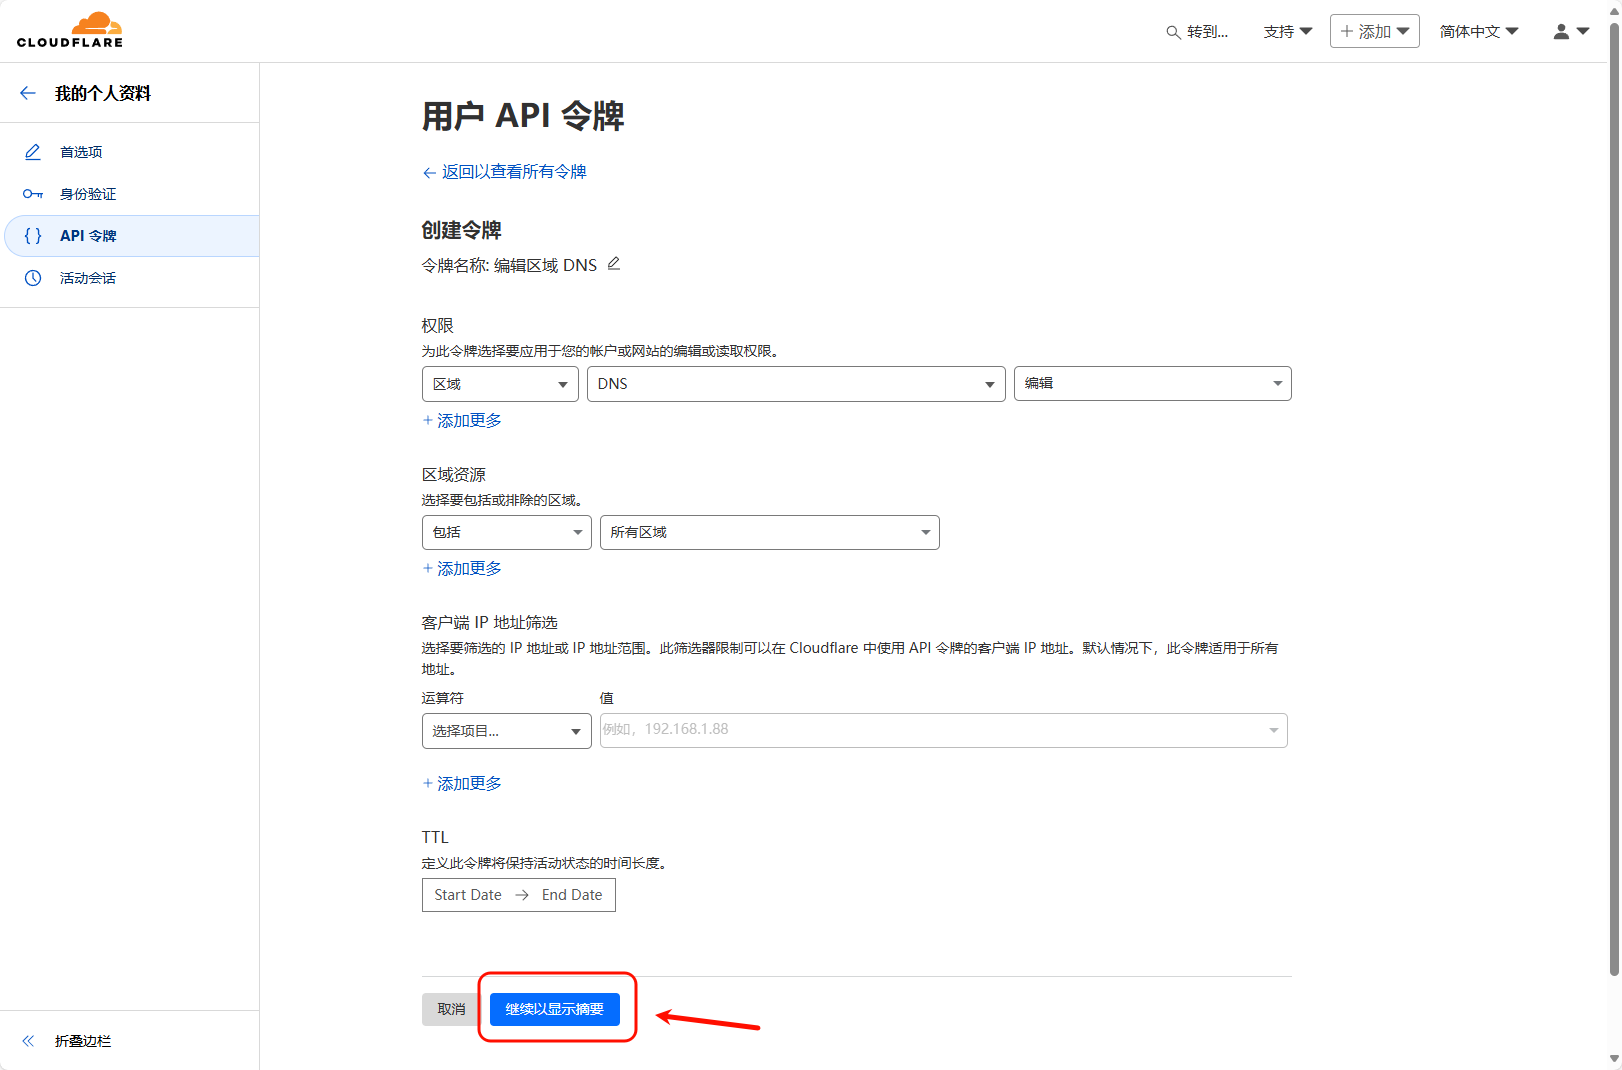Open the 编辑 access level dropdown
1622x1070 pixels.
pos(1152,384)
